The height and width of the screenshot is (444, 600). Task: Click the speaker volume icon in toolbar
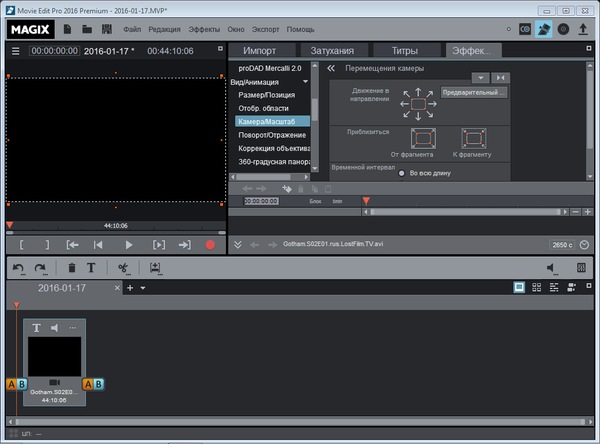(551, 268)
